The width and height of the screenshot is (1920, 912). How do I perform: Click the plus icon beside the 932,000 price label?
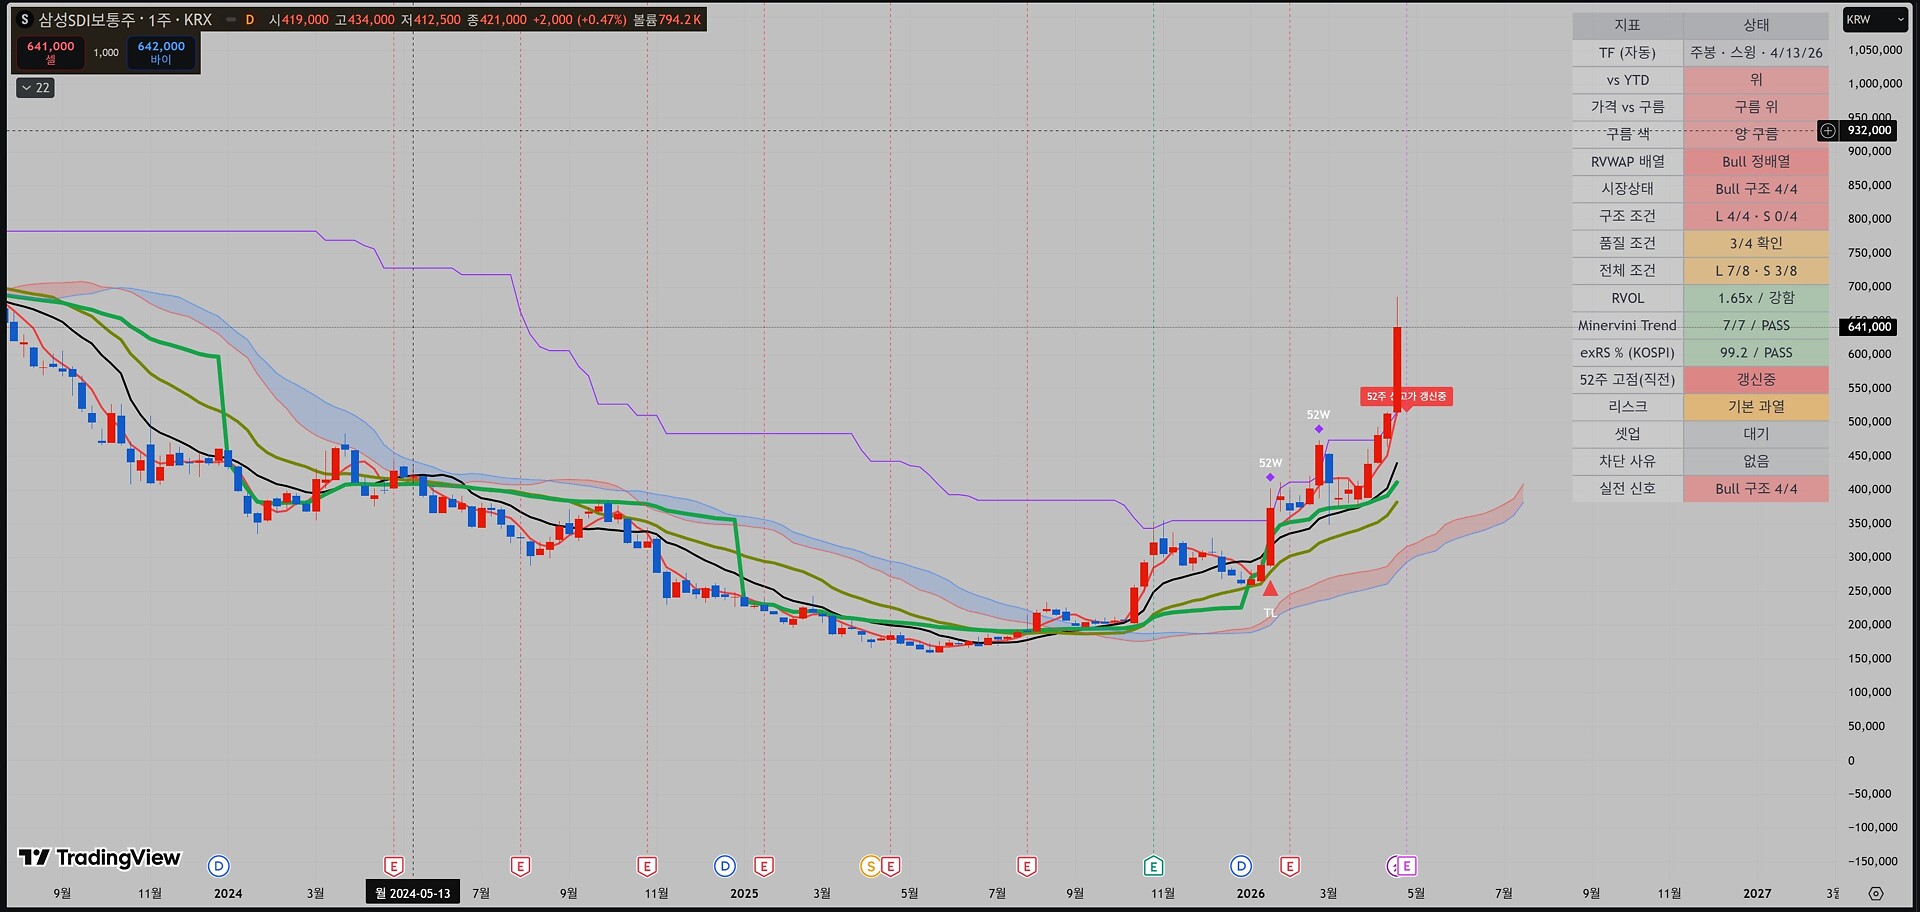1828,130
